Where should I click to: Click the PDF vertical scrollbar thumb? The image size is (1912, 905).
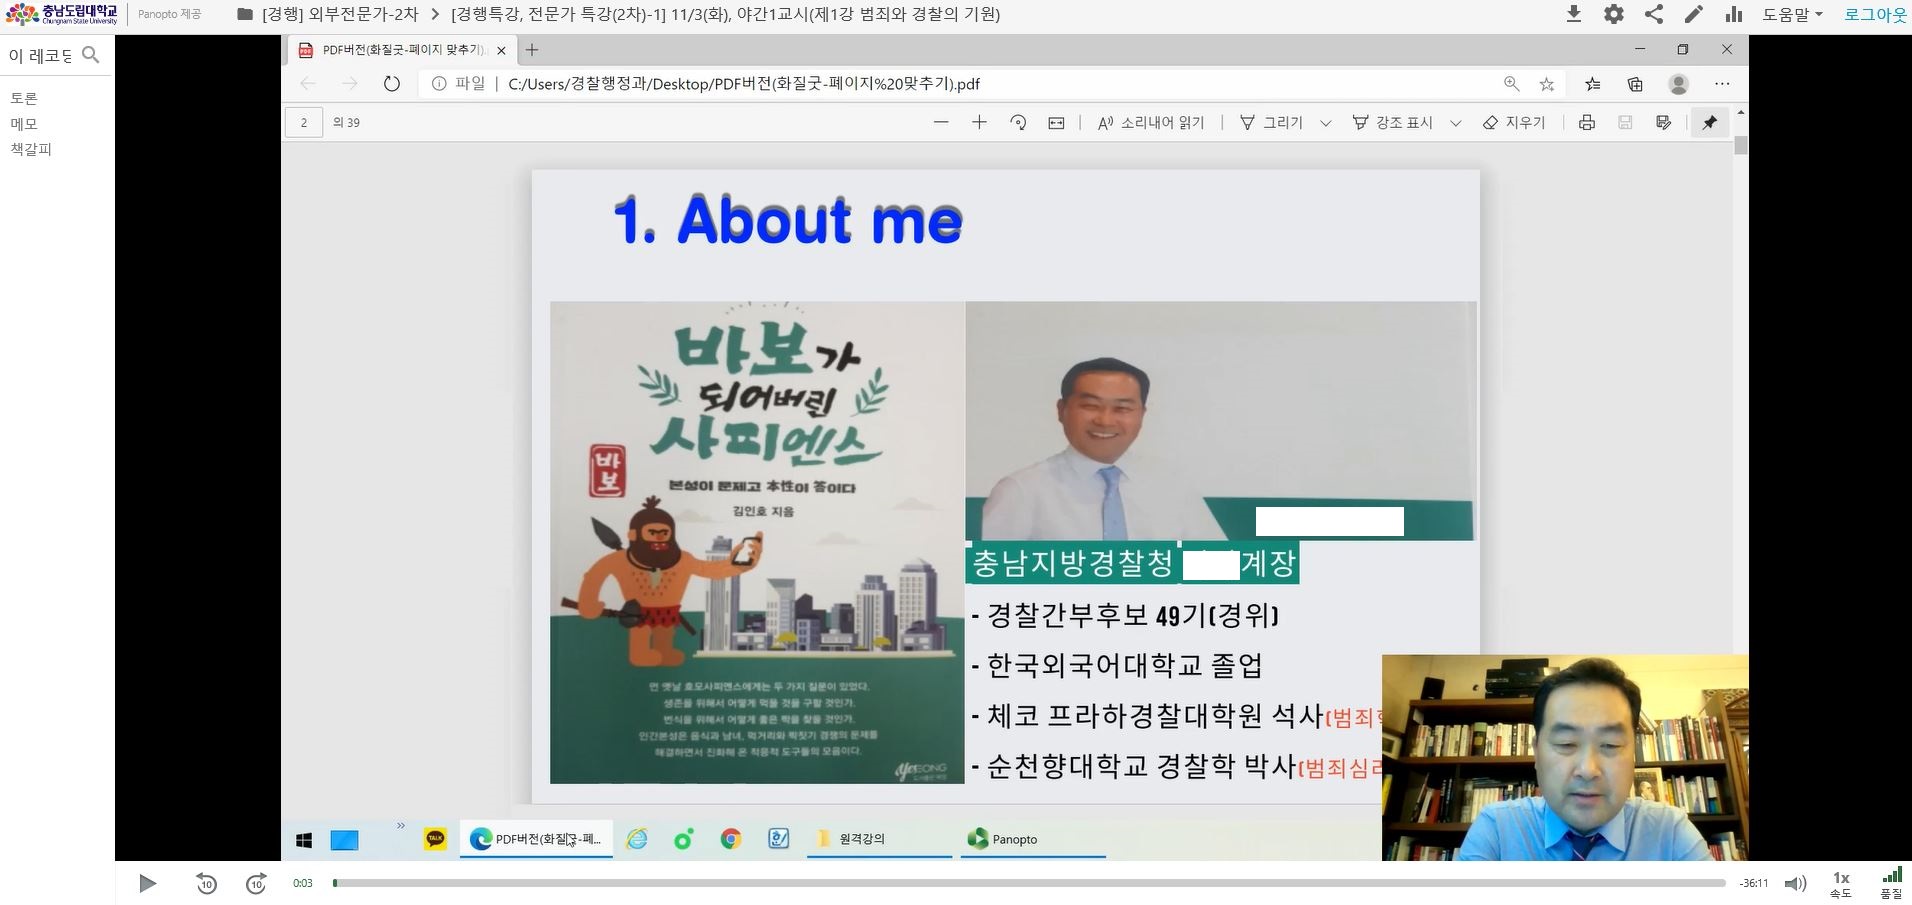[x=1741, y=145]
